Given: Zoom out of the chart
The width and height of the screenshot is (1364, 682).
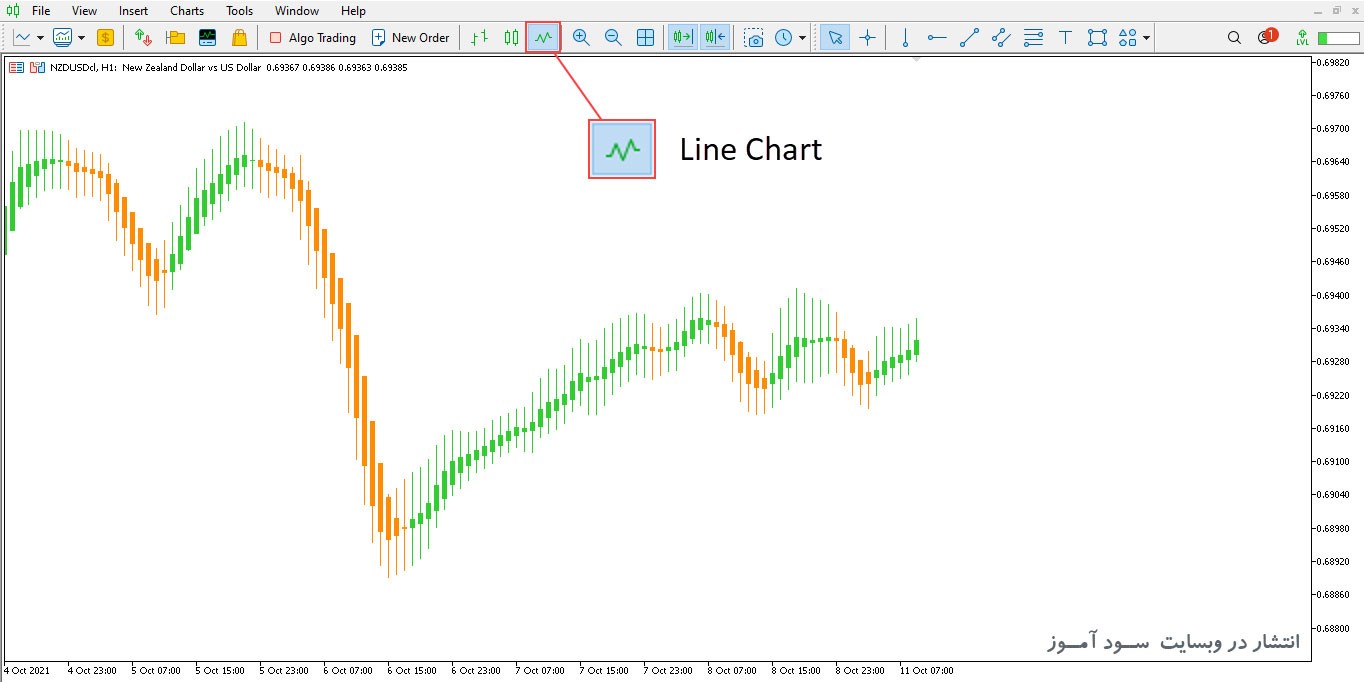Looking at the screenshot, I should (x=613, y=38).
